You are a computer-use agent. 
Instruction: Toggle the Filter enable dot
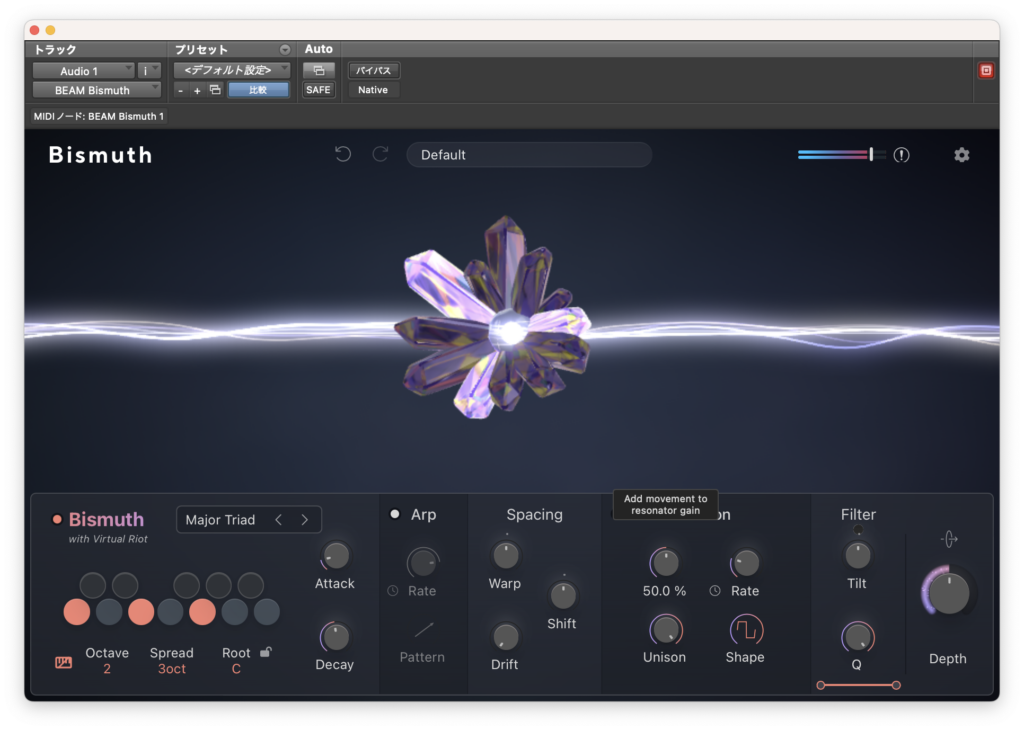pyautogui.click(x=857, y=530)
